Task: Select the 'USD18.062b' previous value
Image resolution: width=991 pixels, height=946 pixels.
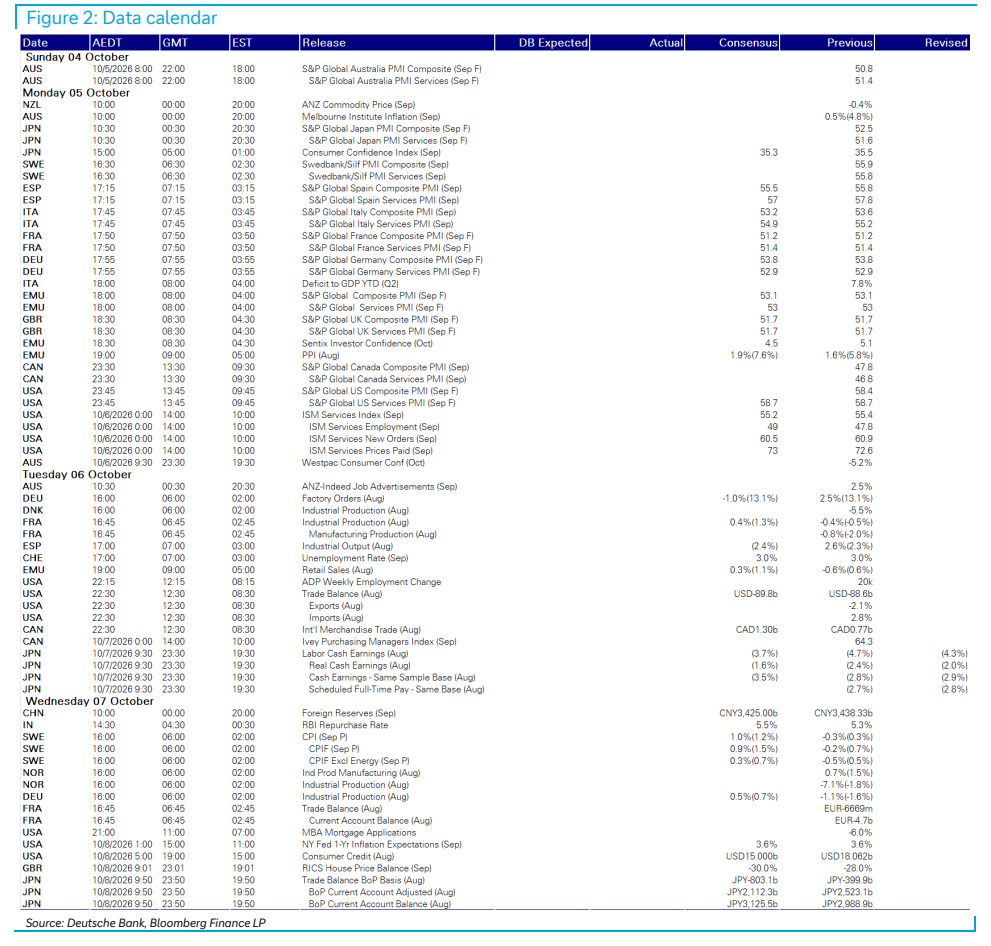Action: [846, 857]
